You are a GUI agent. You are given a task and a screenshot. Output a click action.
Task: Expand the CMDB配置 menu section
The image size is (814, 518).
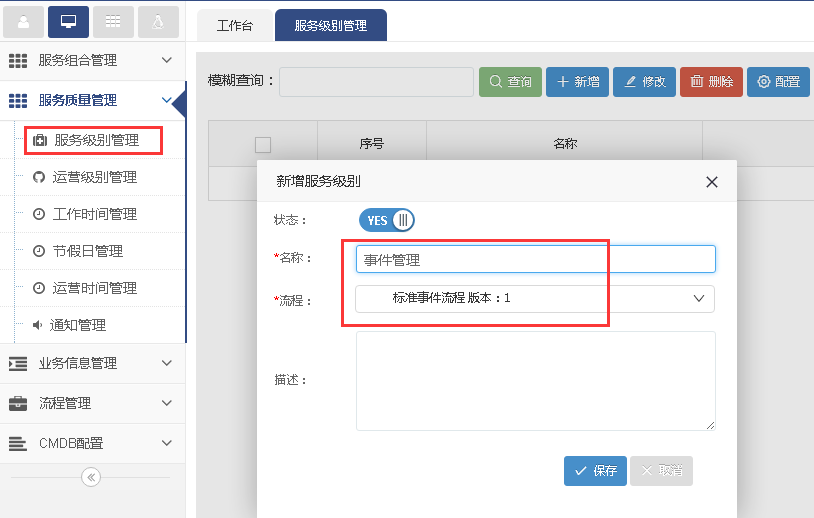(92, 443)
